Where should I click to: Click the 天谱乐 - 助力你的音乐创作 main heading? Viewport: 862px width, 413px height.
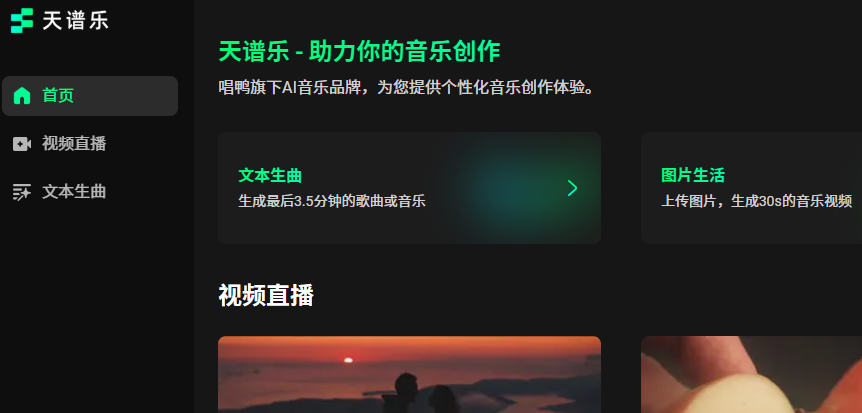360,52
